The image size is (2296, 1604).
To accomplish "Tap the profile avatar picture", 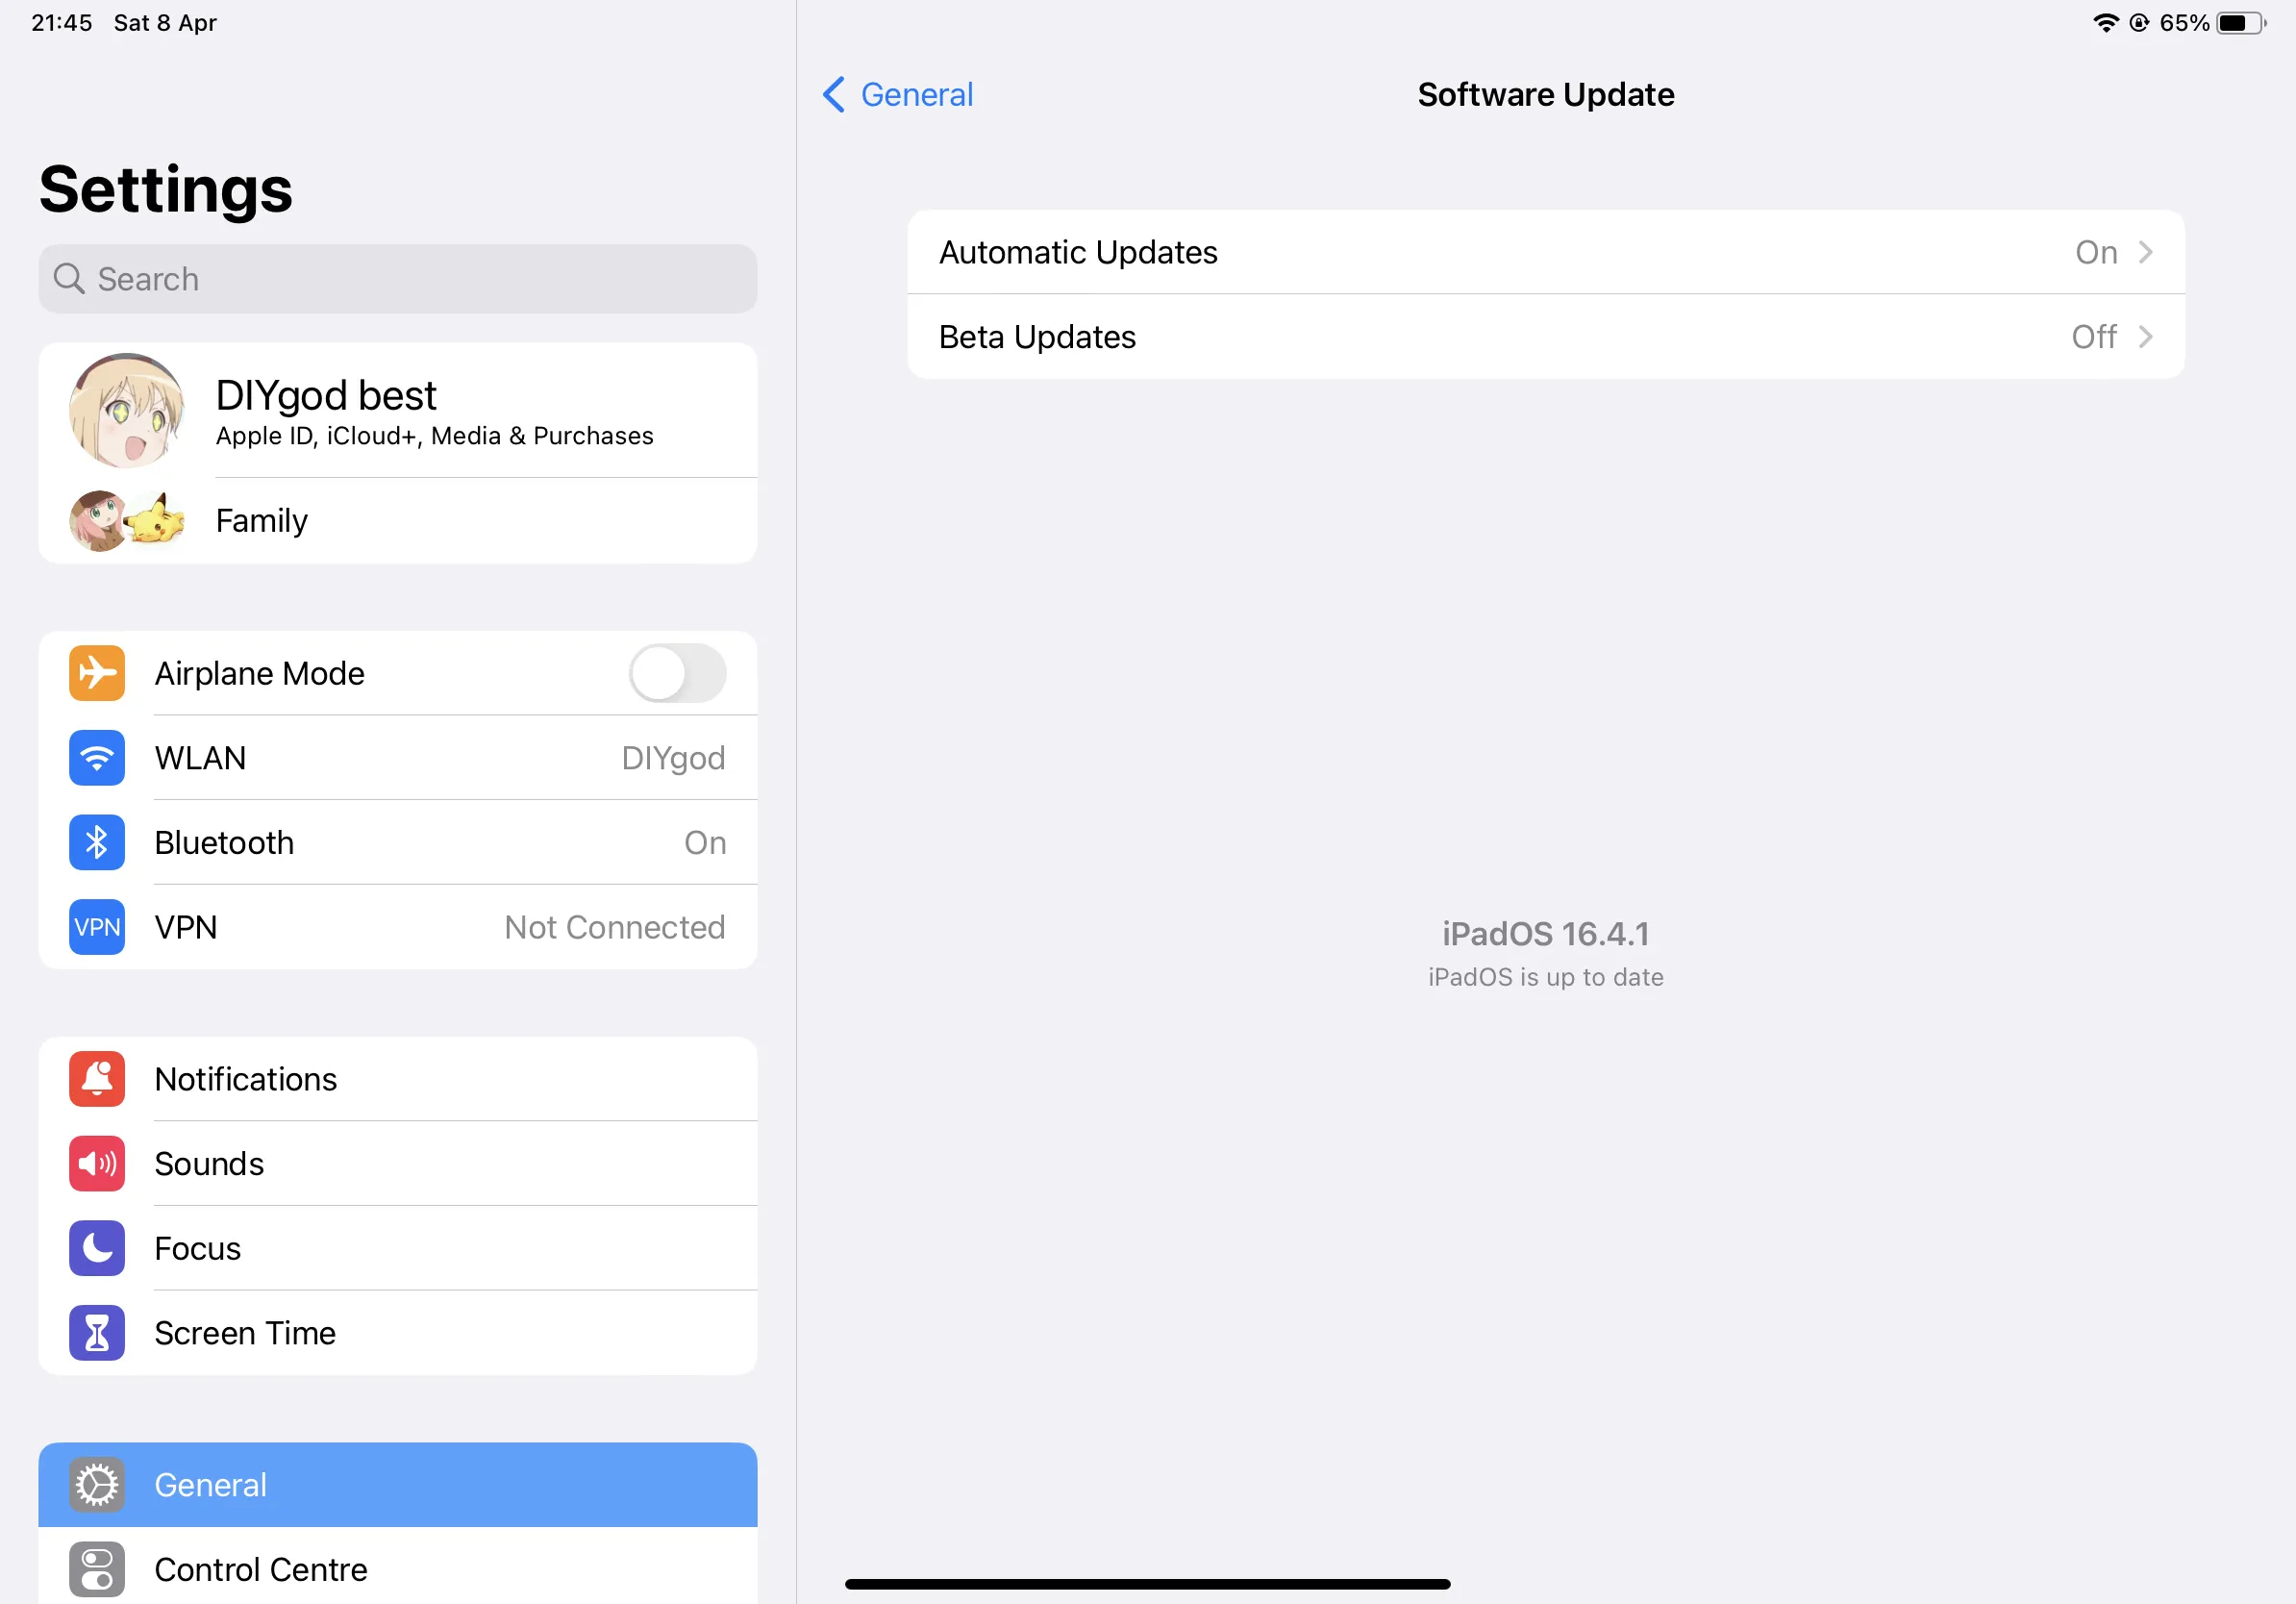I will coord(126,411).
